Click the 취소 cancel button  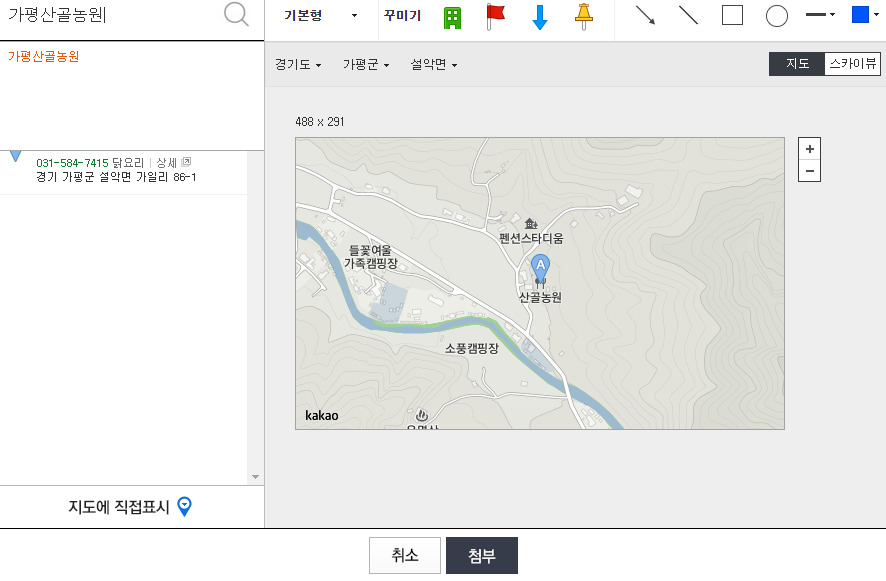click(405, 556)
